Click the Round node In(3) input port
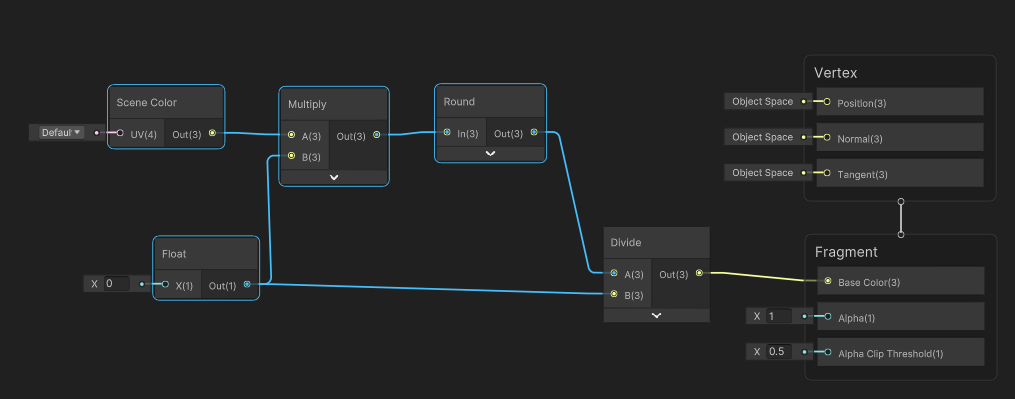Screen dimensions: 1015x399 (447, 133)
